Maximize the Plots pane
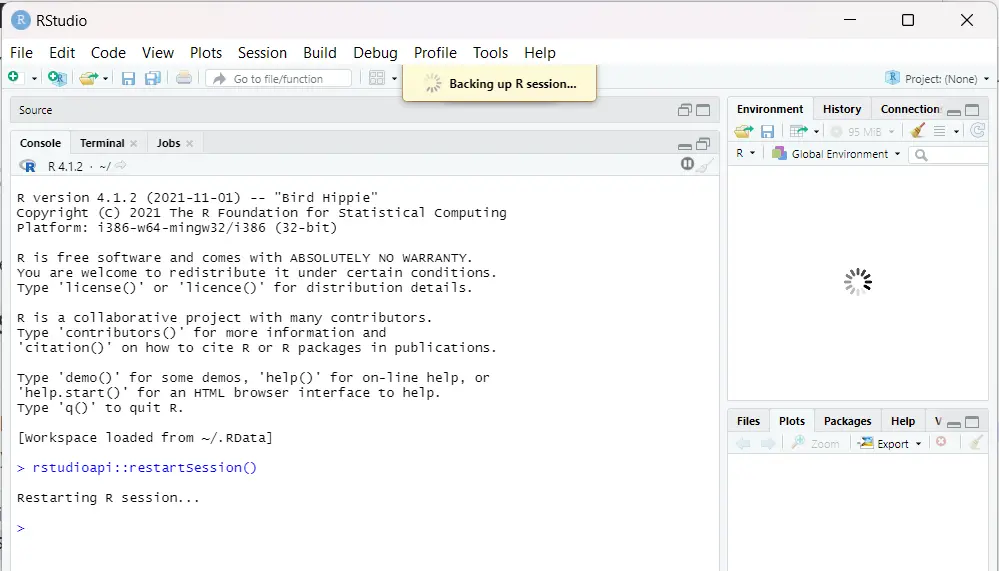This screenshot has height=571, width=999. pyautogui.click(x=972, y=421)
